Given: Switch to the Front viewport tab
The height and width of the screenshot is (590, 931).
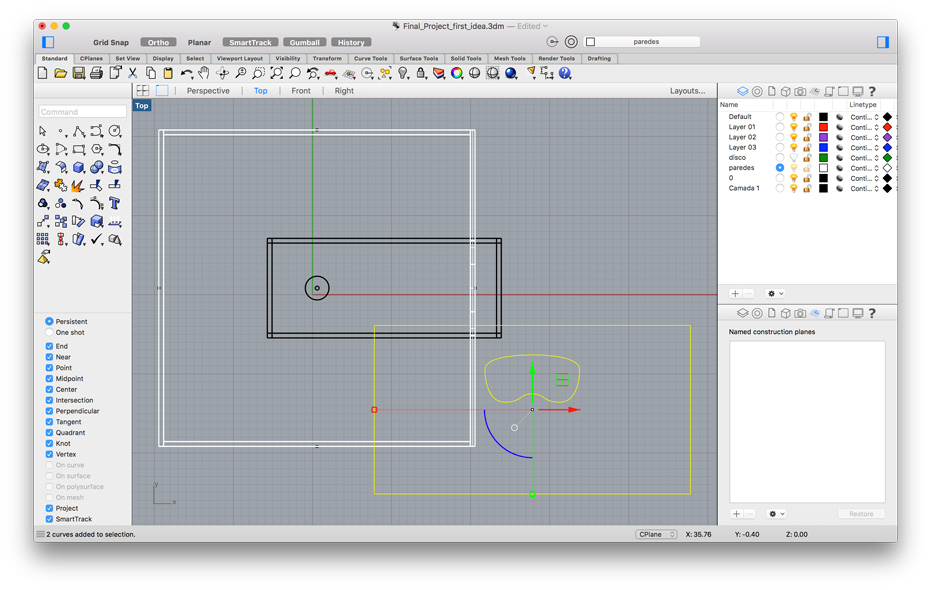Looking at the screenshot, I should point(300,91).
